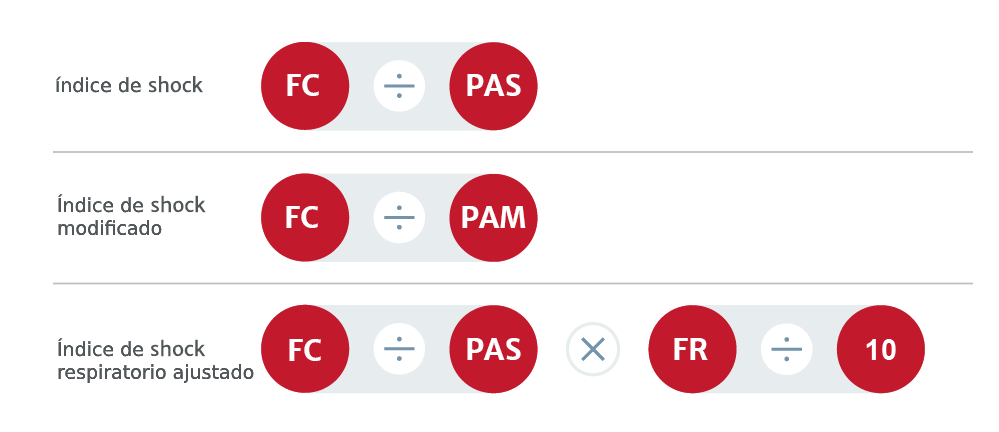999x432 pixels.
Task: Click the "Índice de shock modificado" label
Action: click(x=131, y=216)
